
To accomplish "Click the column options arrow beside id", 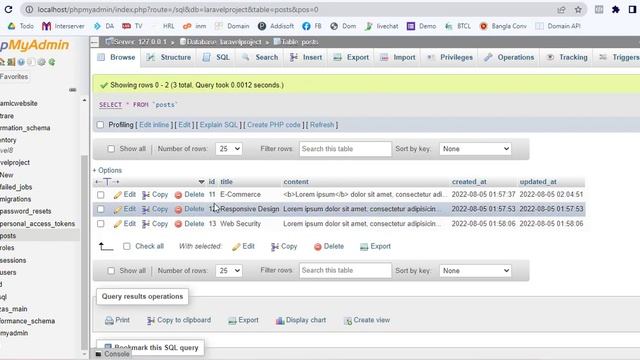I will click(x=201, y=182).
